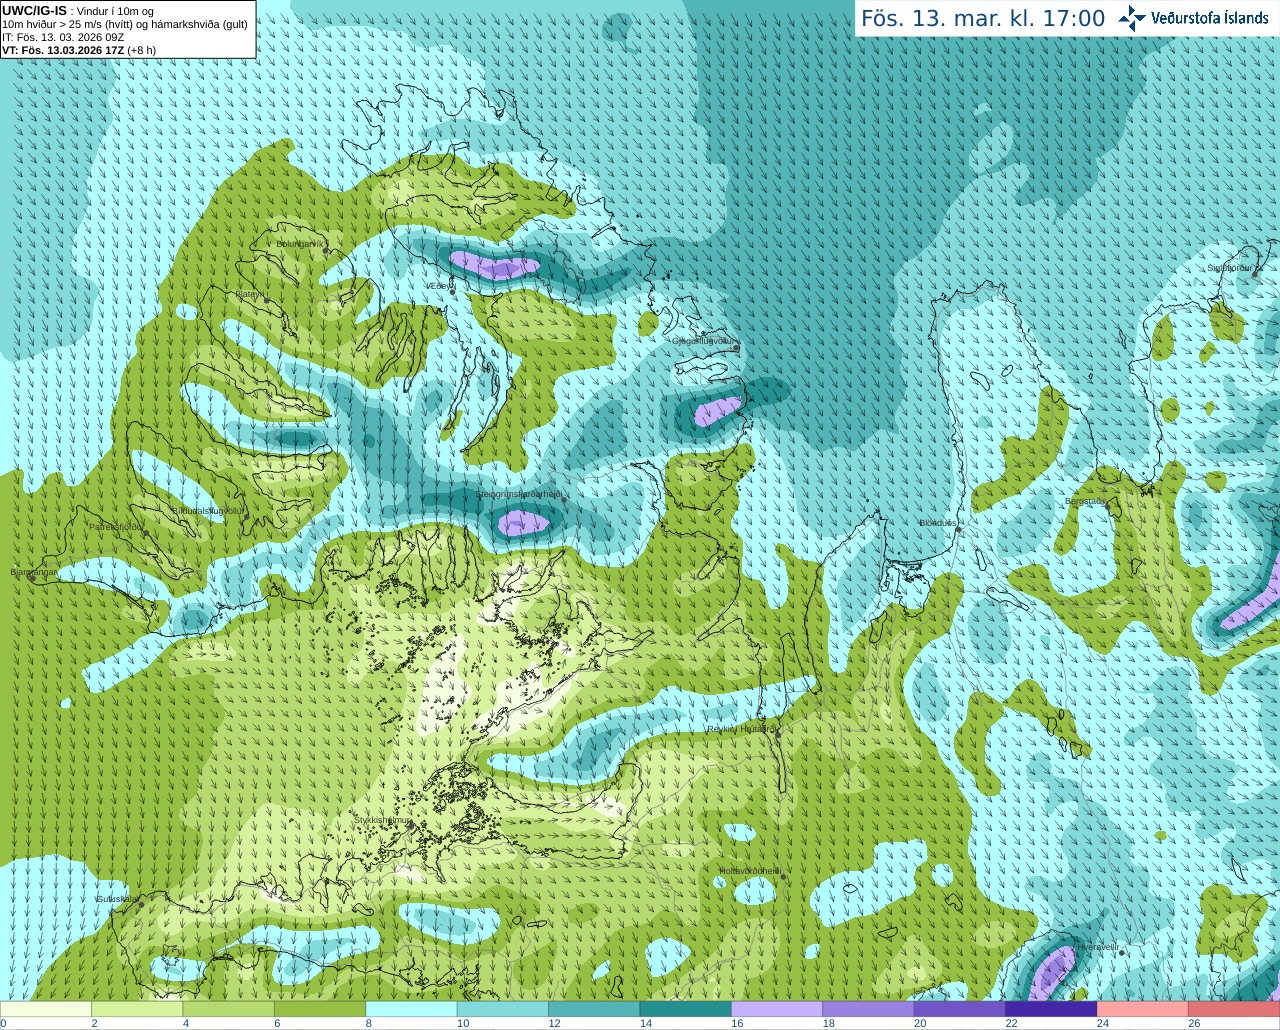This screenshot has height=1030, width=1280.
Task: Click the legend scale number 16
Action: pyautogui.click(x=737, y=1023)
